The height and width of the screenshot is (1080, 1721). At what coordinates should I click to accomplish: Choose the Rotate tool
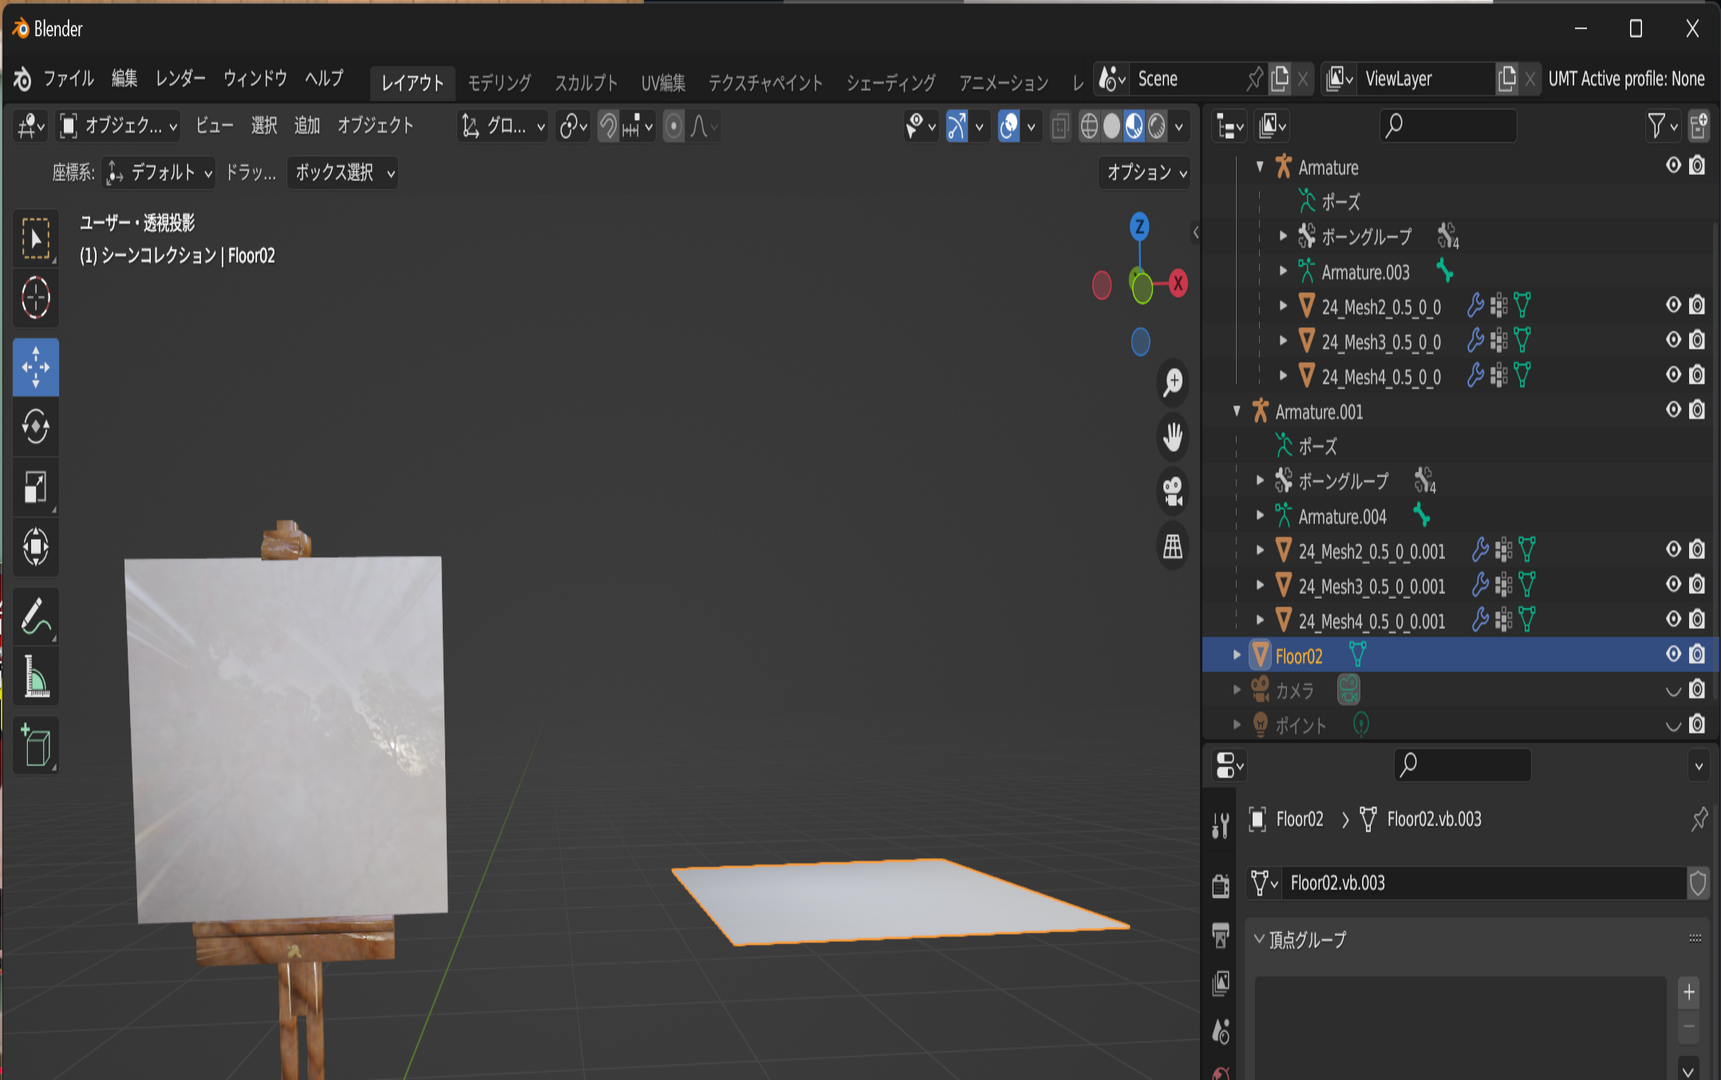[x=36, y=427]
